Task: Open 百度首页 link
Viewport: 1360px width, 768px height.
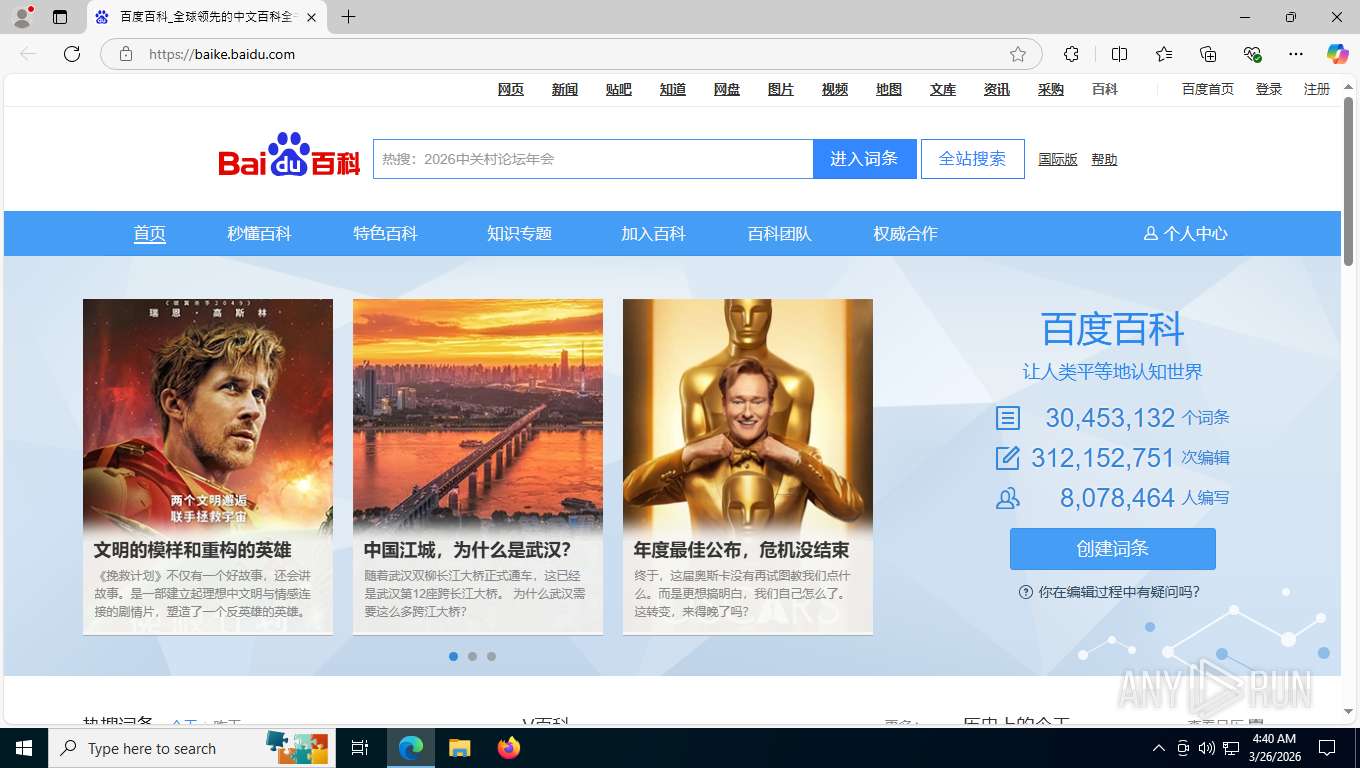Action: tap(1208, 89)
